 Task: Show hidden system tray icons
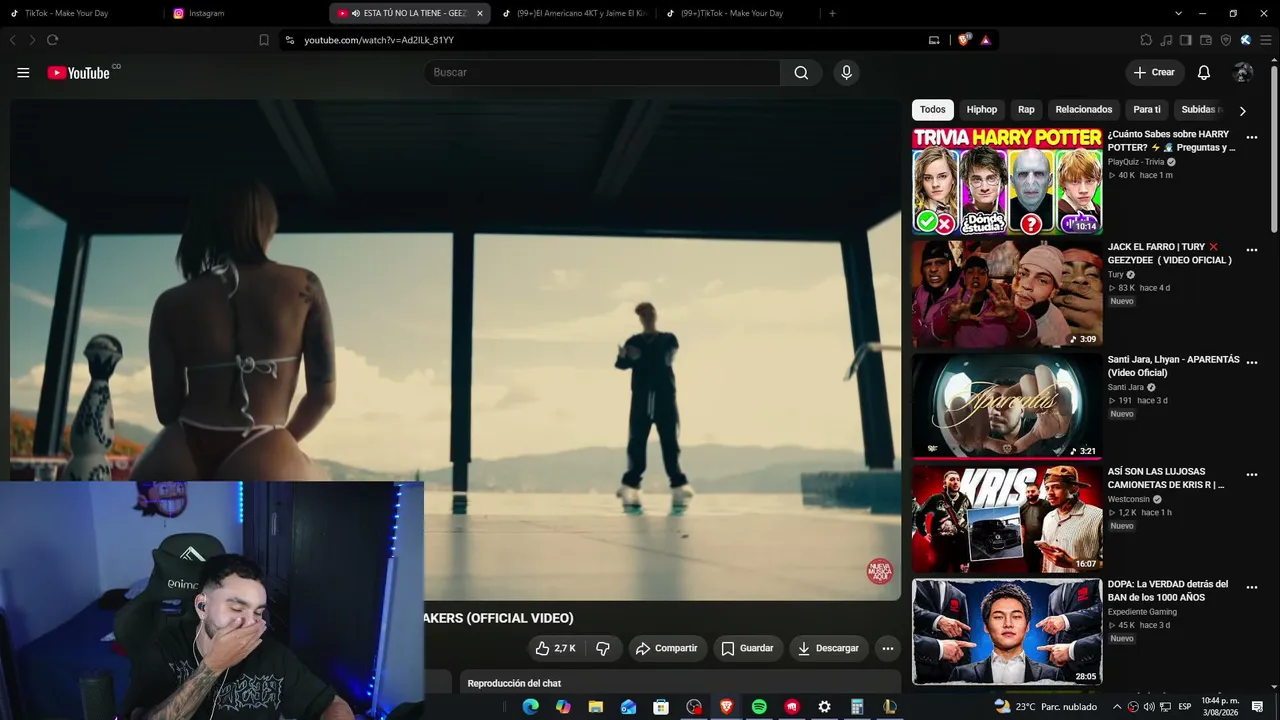(x=1117, y=707)
